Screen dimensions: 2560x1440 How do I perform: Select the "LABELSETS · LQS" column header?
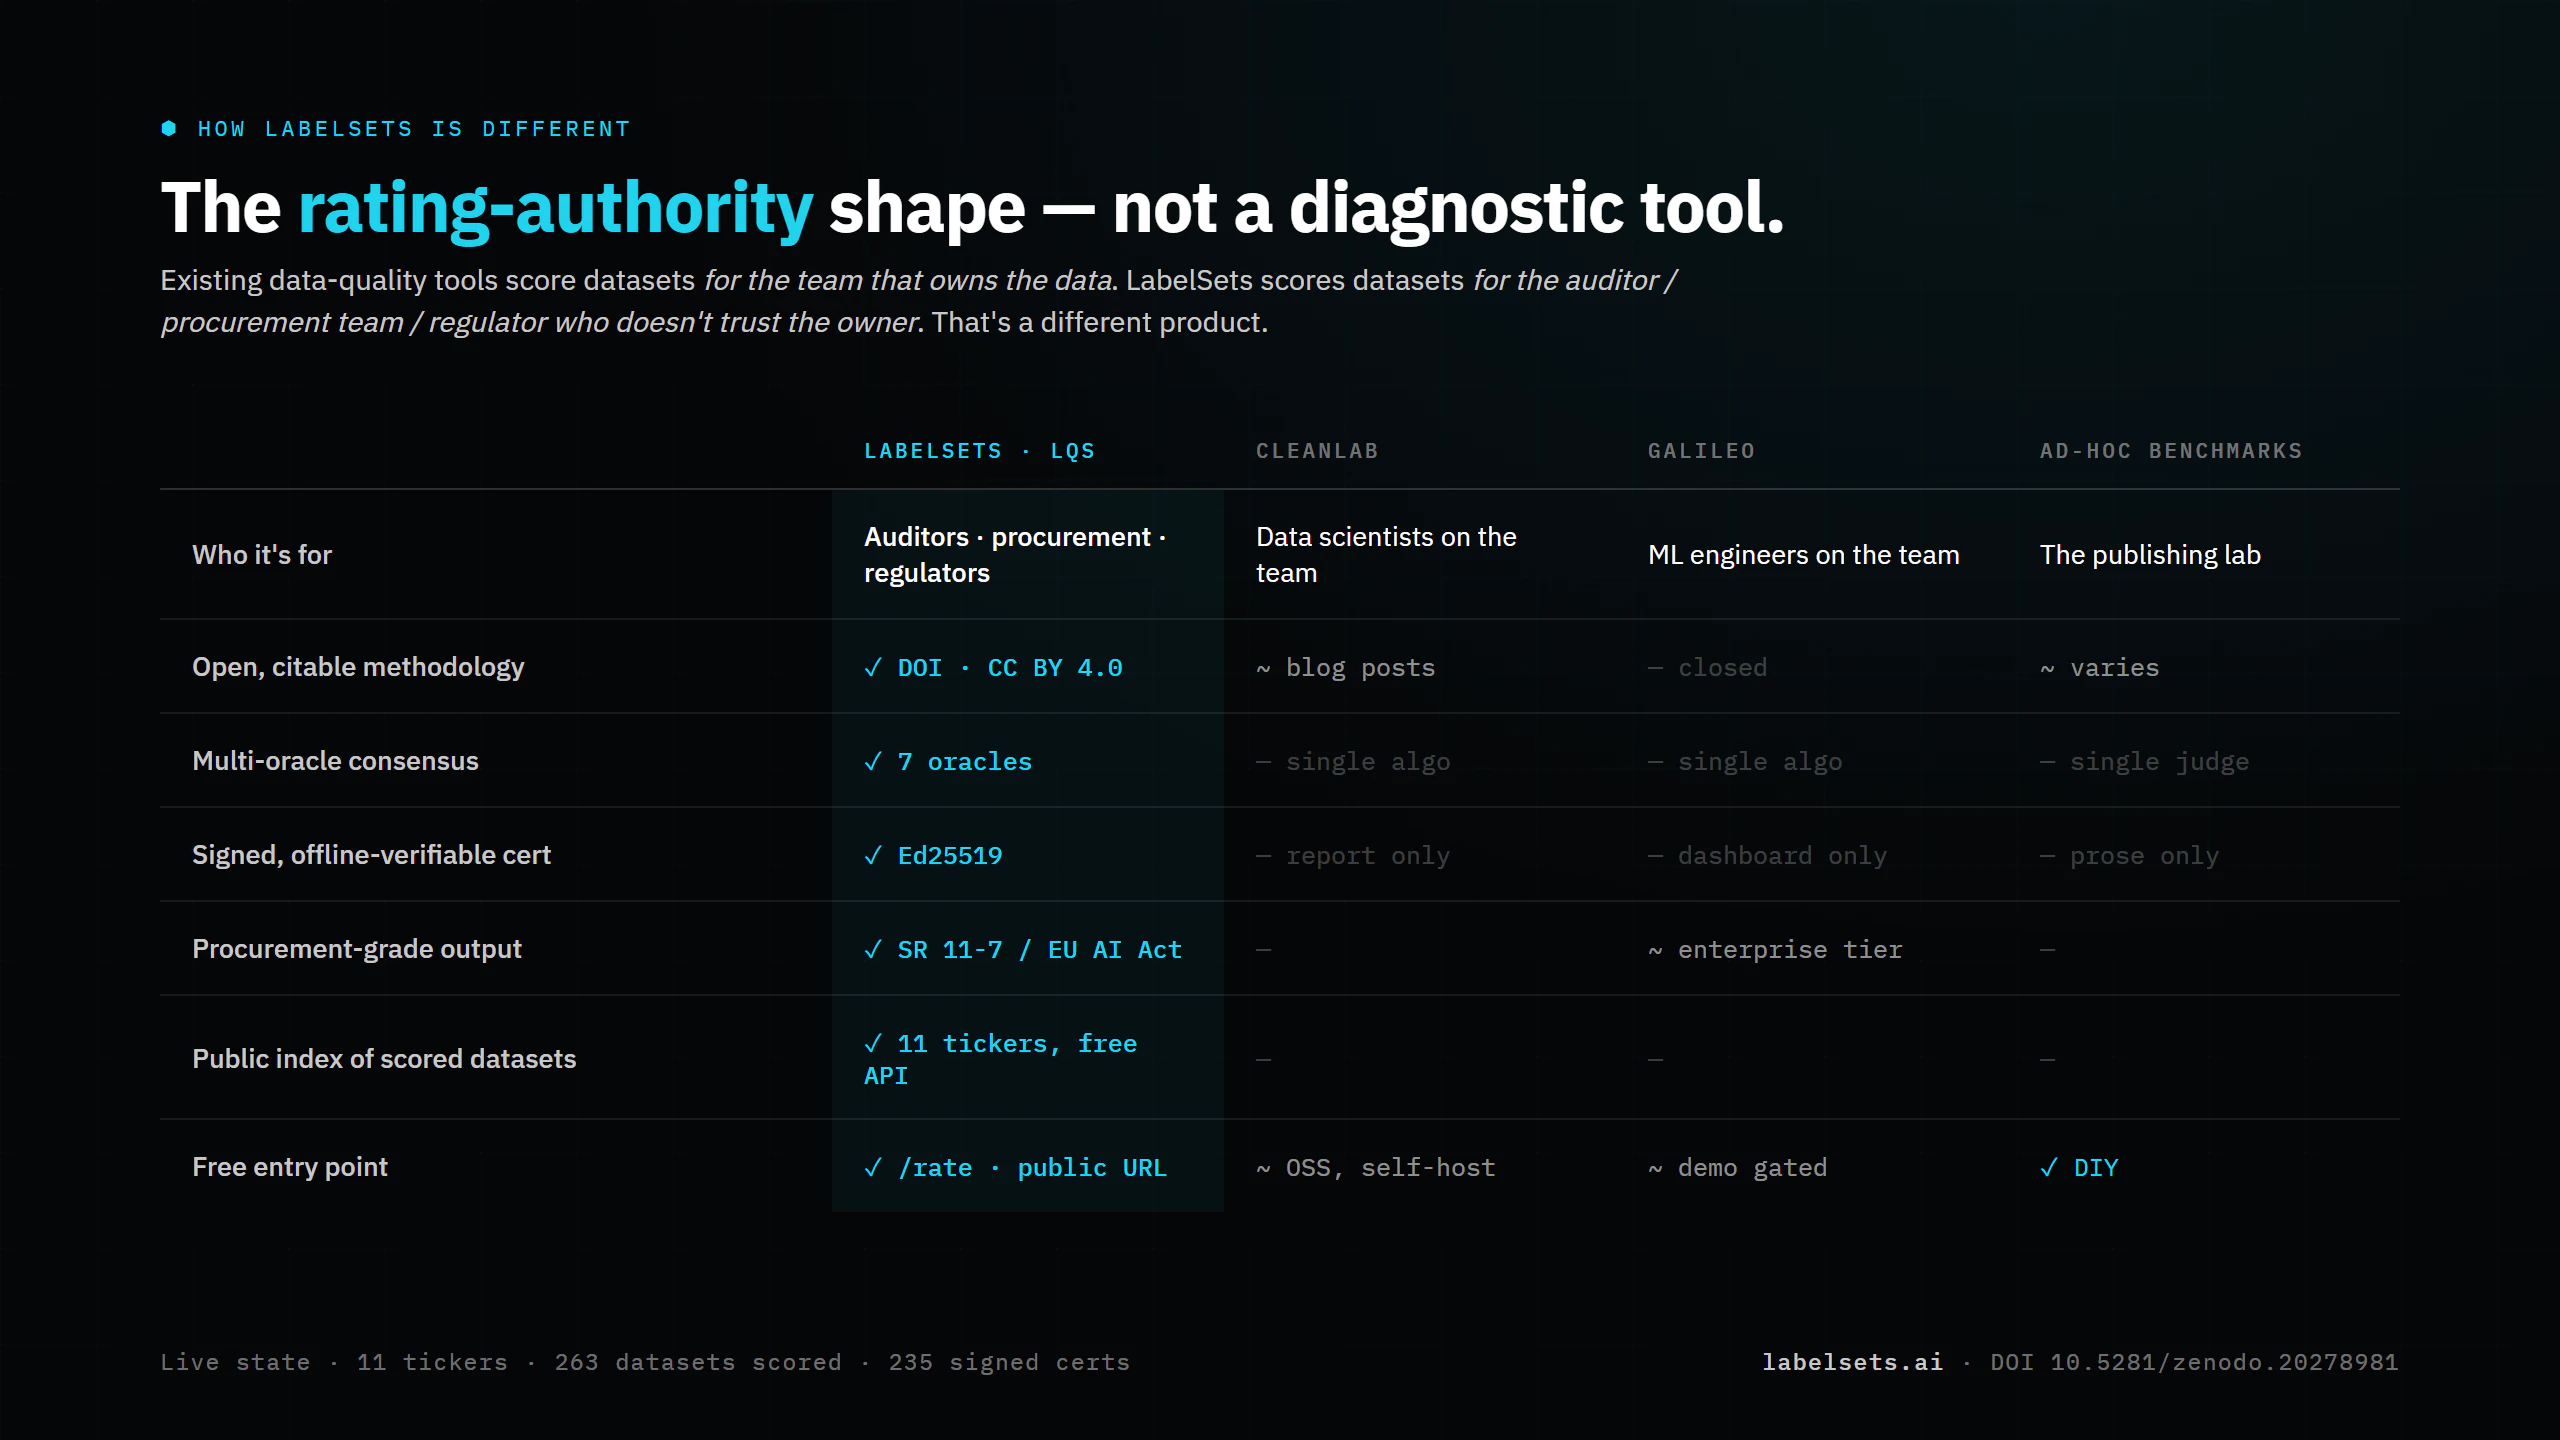(980, 451)
